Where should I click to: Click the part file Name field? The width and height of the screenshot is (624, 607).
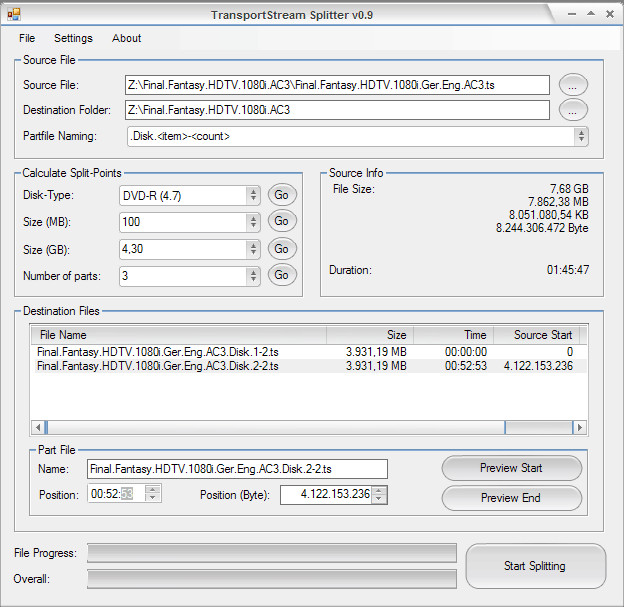(x=237, y=469)
